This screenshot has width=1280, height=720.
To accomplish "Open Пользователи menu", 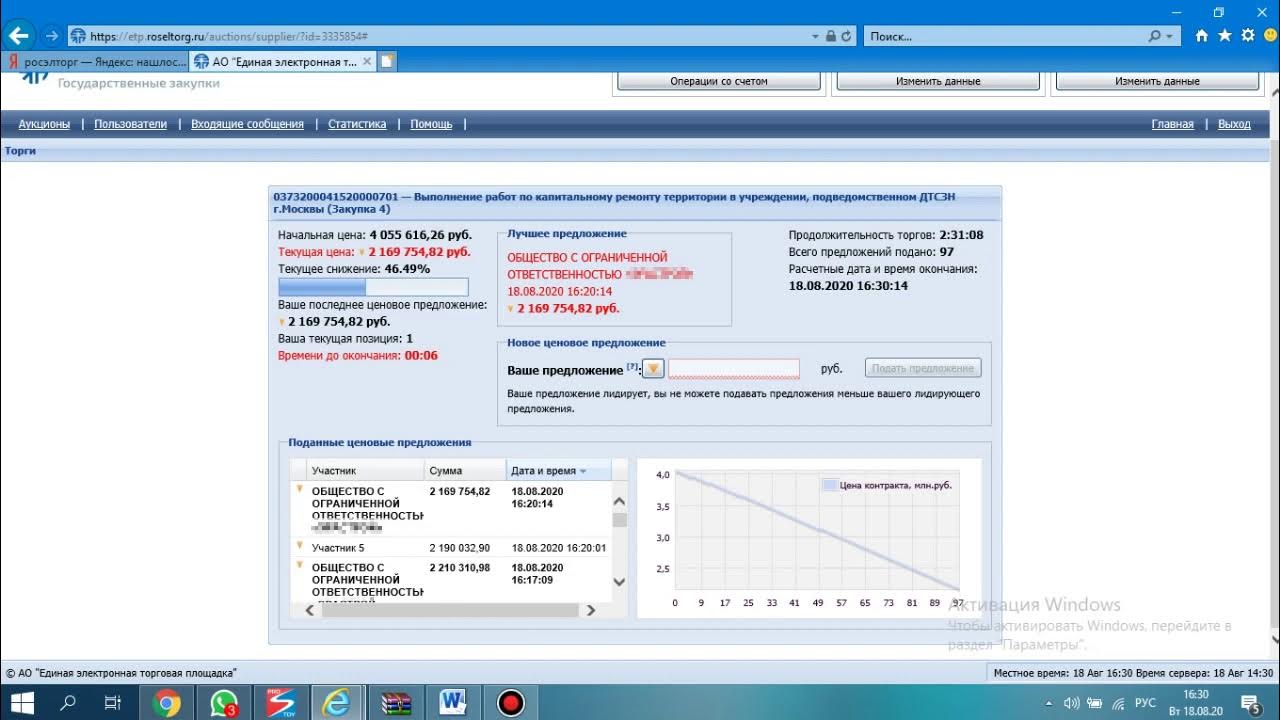I will [x=130, y=124].
